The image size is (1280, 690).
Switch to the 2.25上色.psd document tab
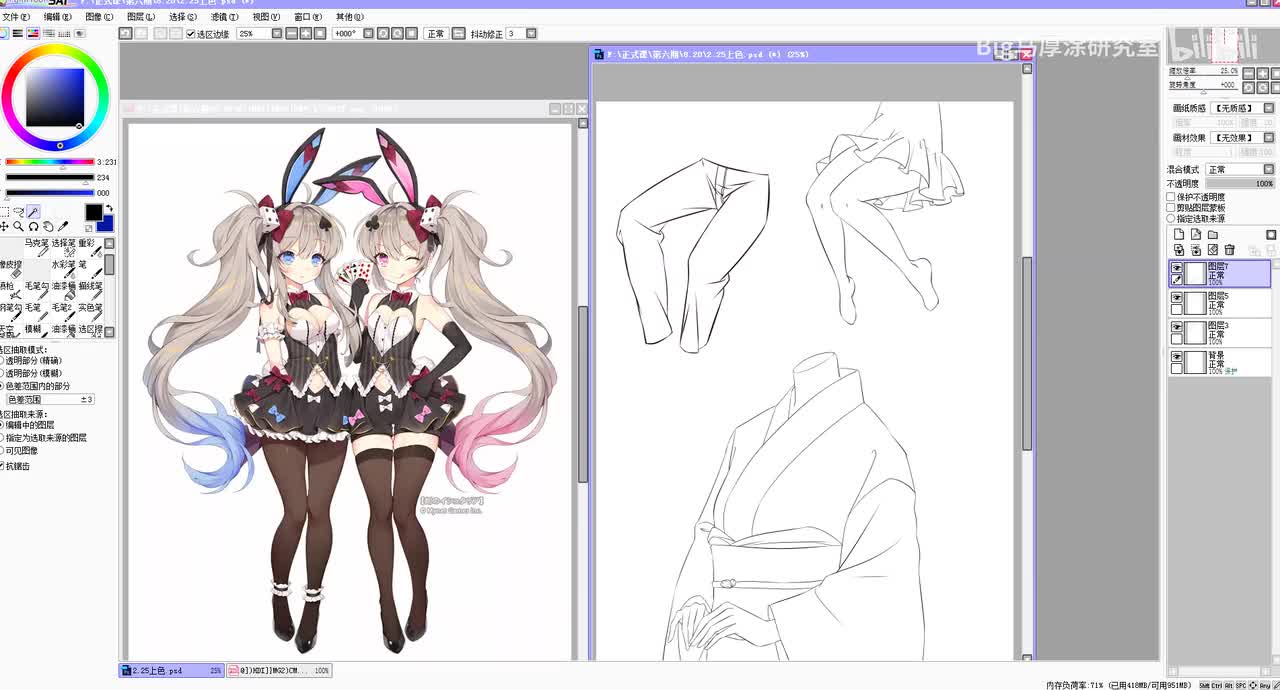coord(171,670)
